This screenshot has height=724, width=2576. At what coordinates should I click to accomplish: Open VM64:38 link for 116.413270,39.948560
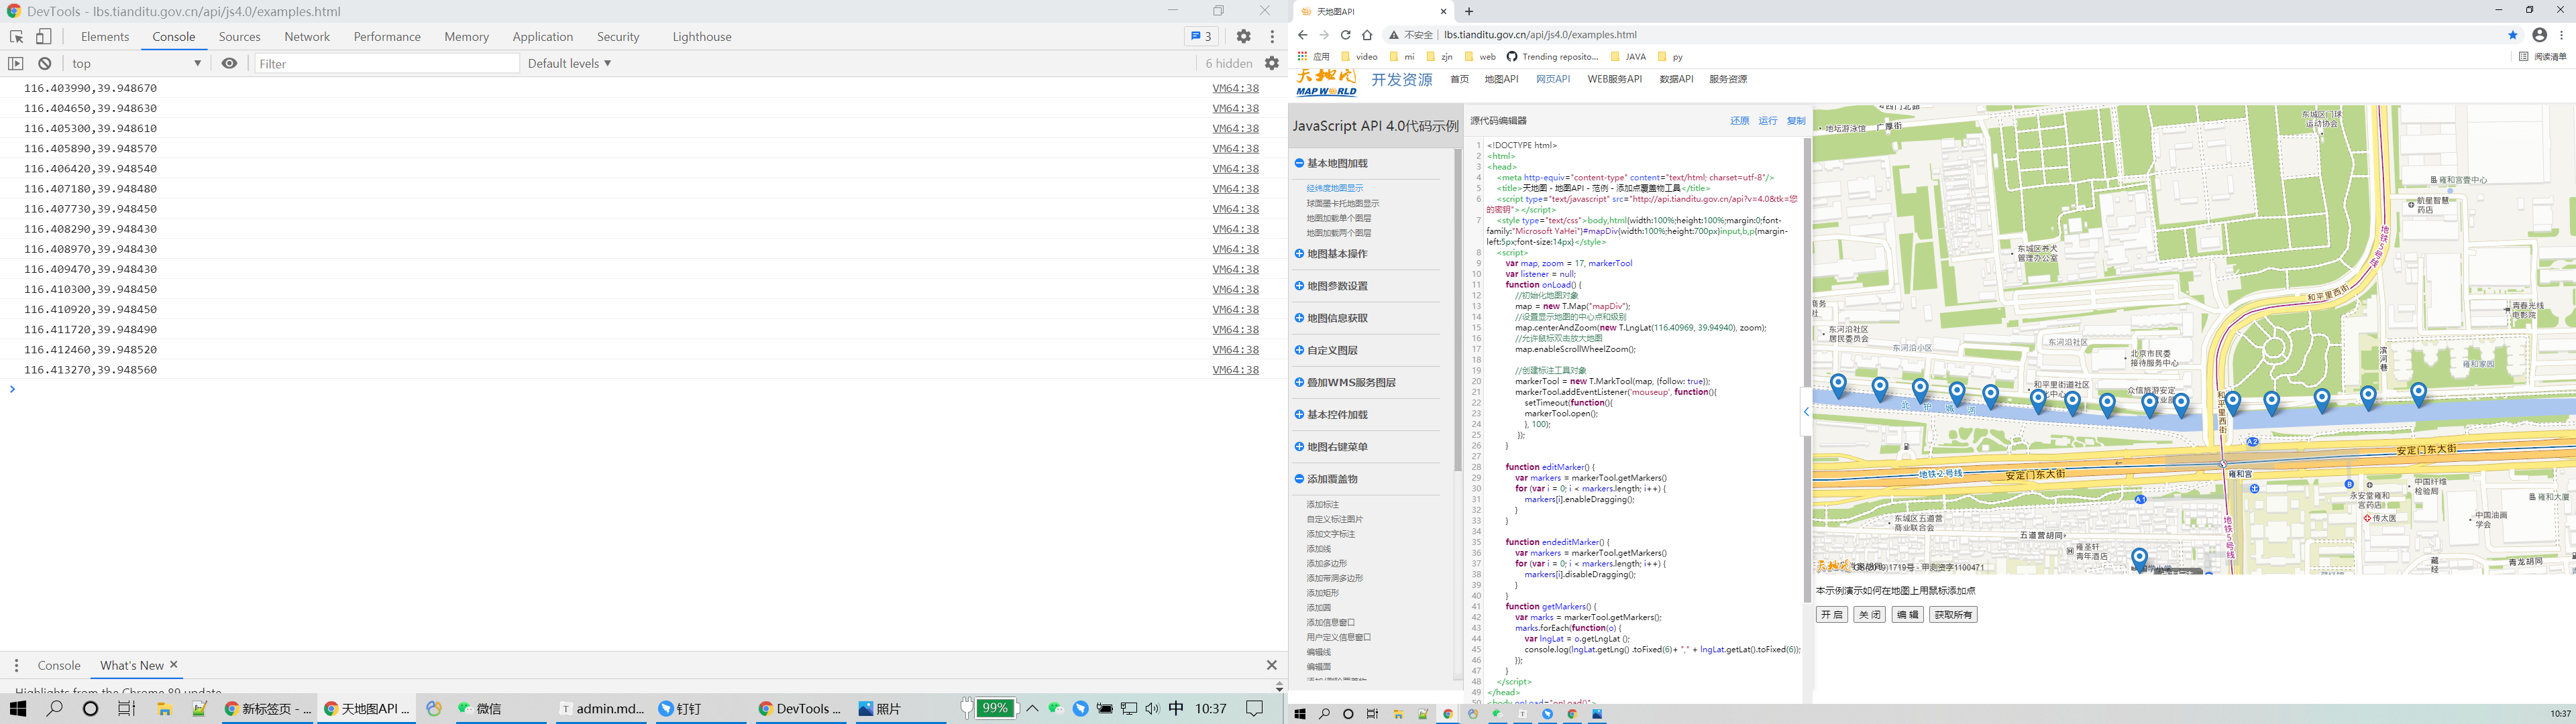(x=1235, y=370)
